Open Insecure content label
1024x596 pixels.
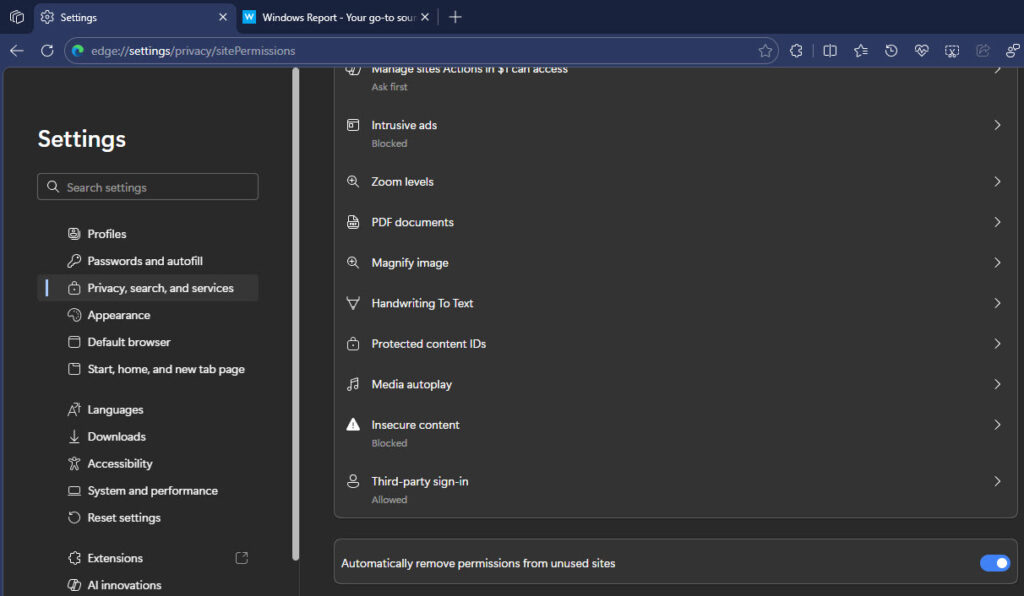[415, 424]
